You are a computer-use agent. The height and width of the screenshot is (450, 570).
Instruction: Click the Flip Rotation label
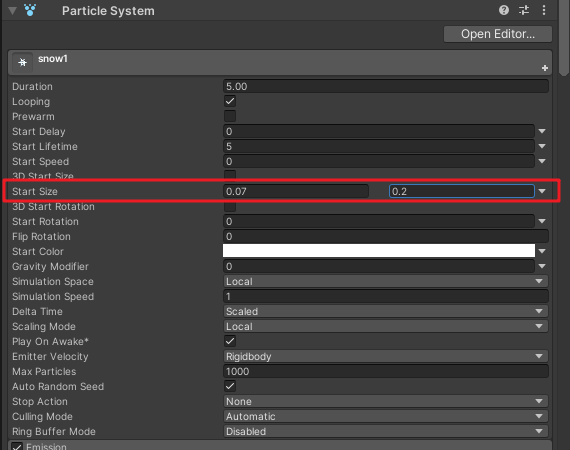tap(41, 236)
